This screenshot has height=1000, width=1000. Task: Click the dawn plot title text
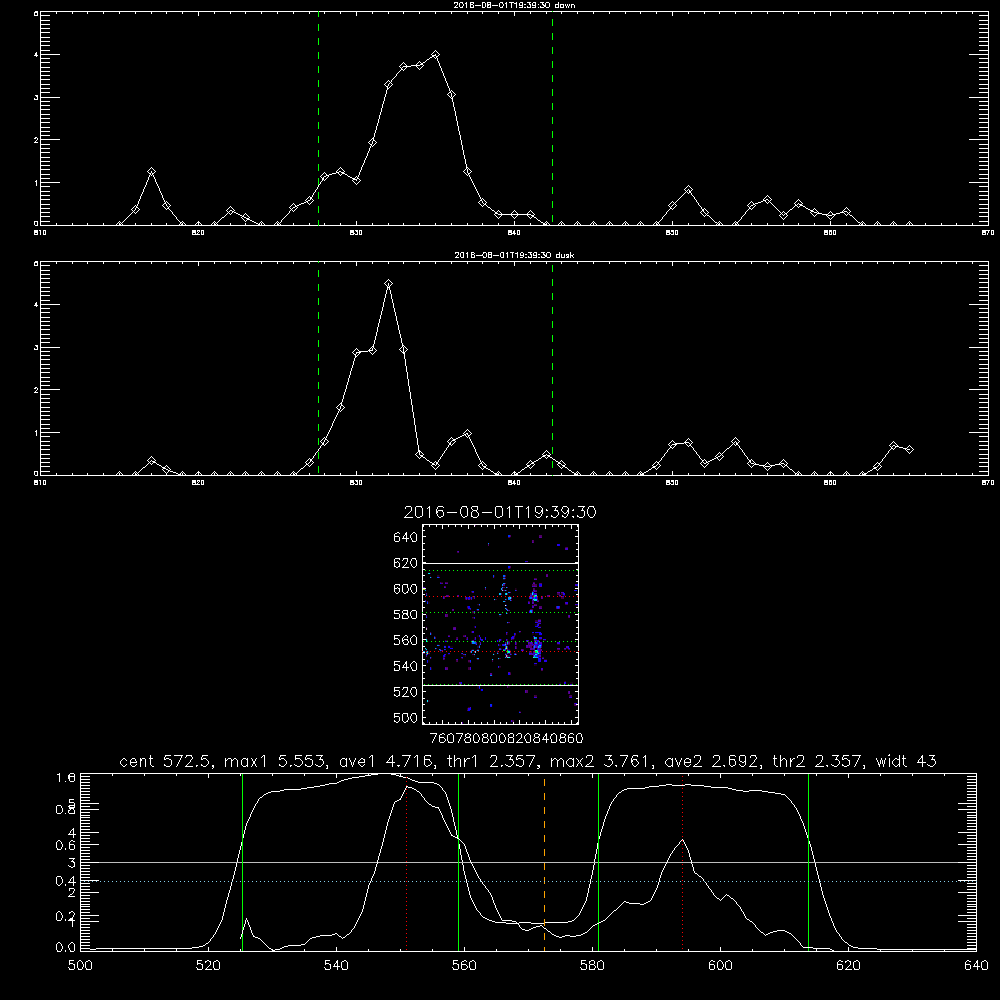coord(514,5)
